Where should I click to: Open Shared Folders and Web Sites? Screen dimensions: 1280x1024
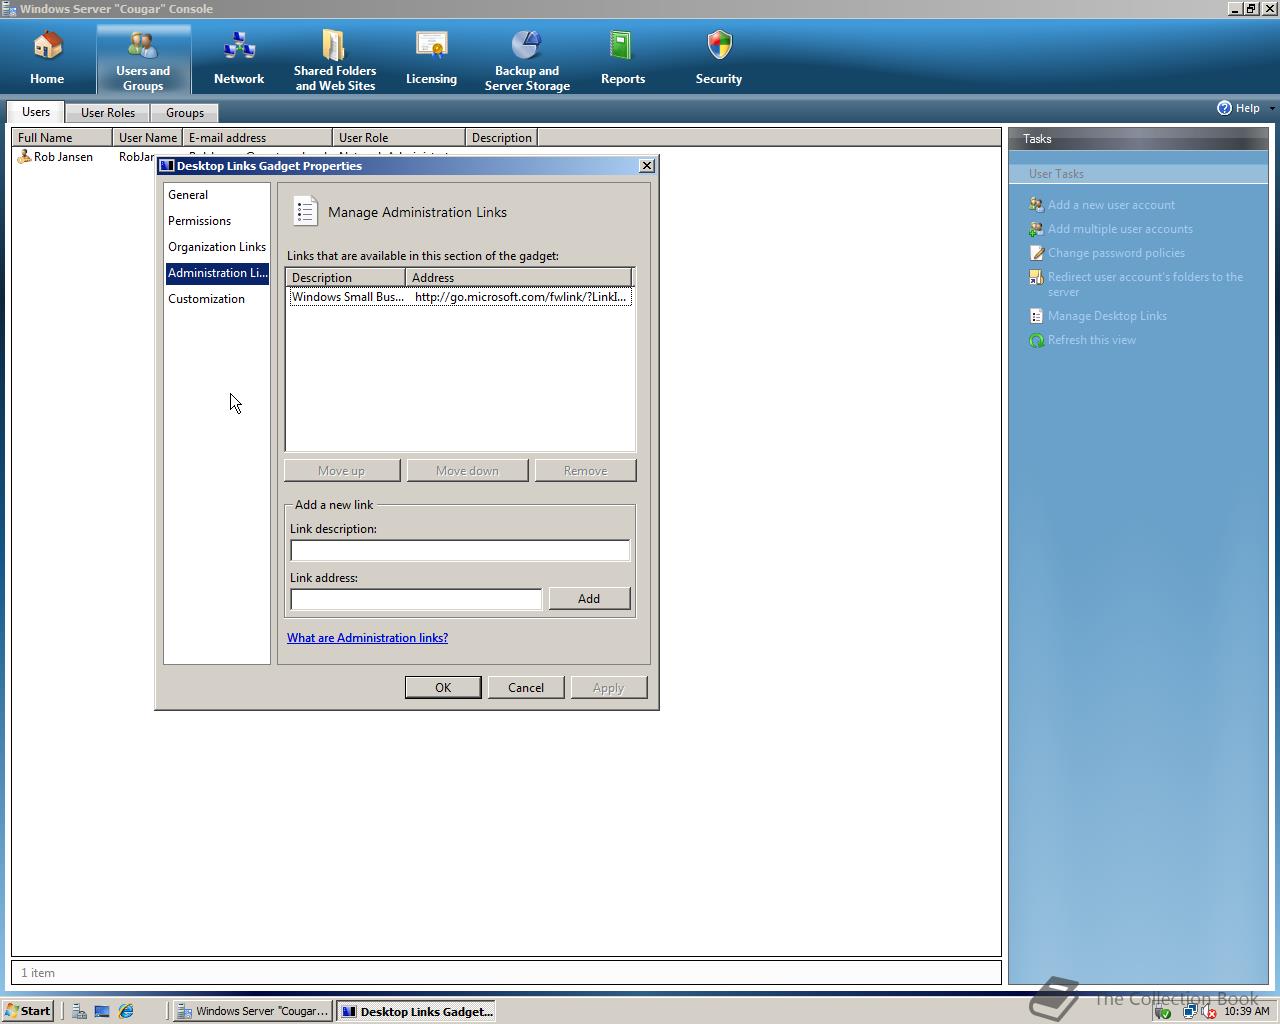pos(334,45)
